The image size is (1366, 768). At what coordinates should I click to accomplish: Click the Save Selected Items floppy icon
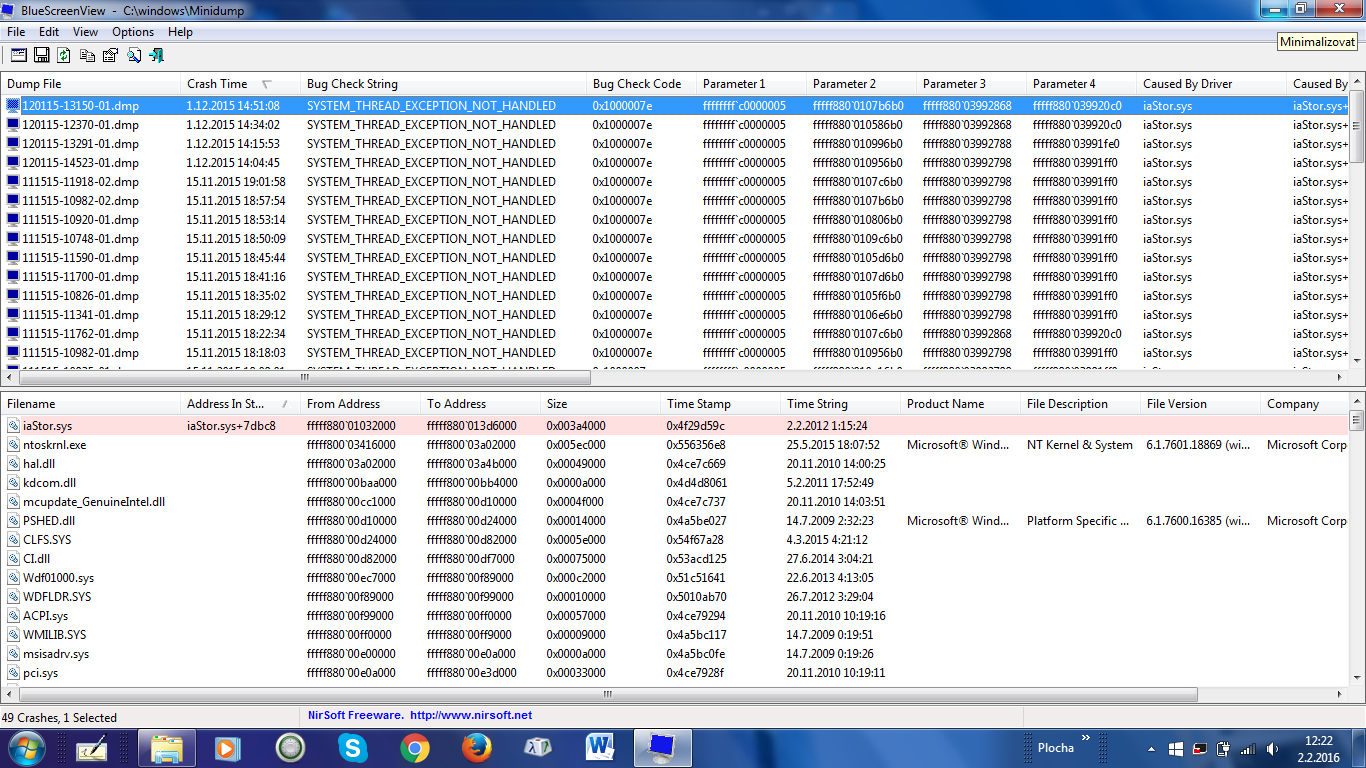tap(42, 55)
